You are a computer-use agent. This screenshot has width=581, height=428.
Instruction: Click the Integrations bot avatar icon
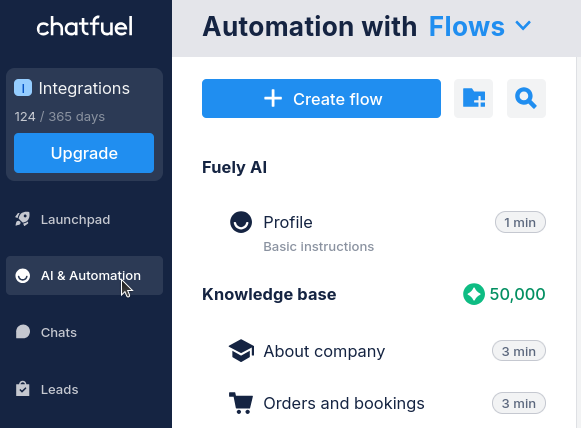pos(23,88)
